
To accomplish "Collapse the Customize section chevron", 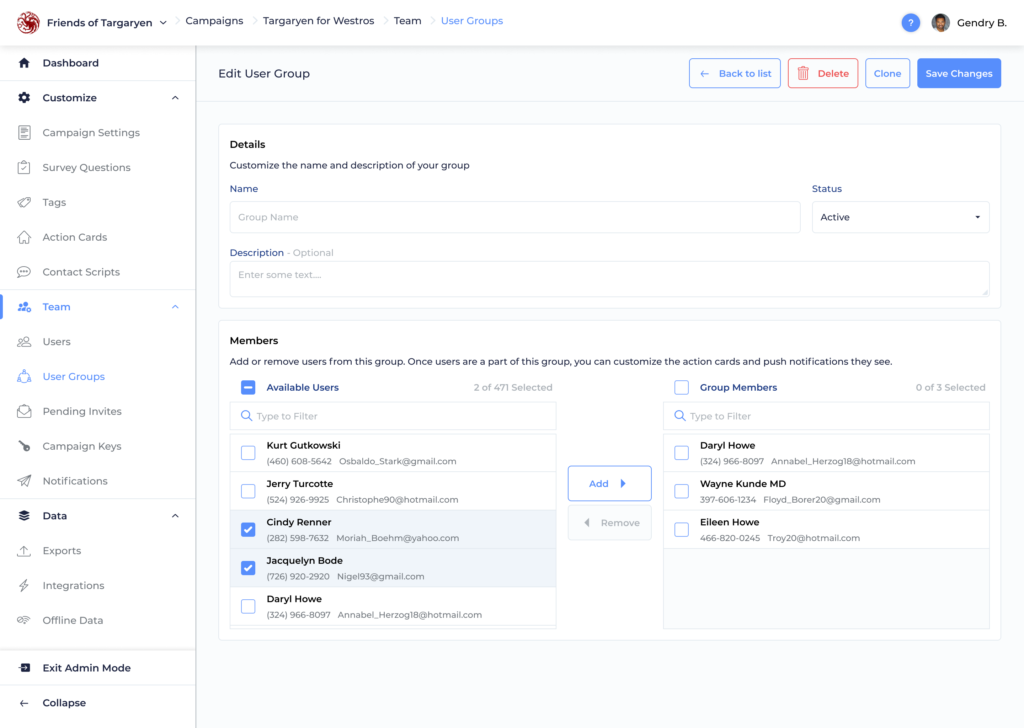I will click(x=175, y=98).
